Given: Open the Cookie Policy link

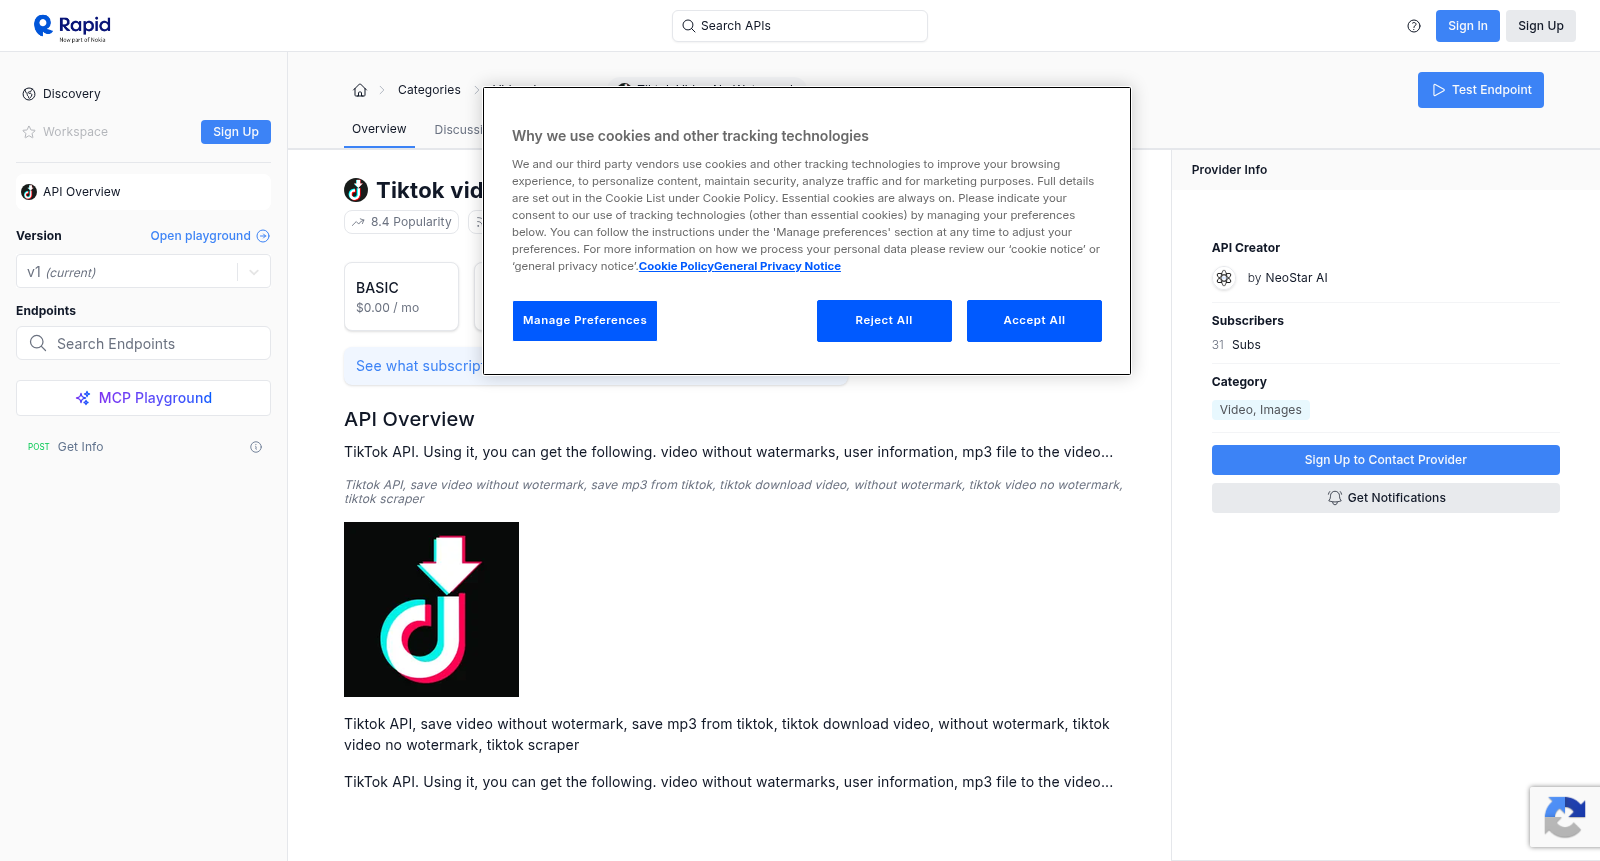Looking at the screenshot, I should click(x=676, y=266).
